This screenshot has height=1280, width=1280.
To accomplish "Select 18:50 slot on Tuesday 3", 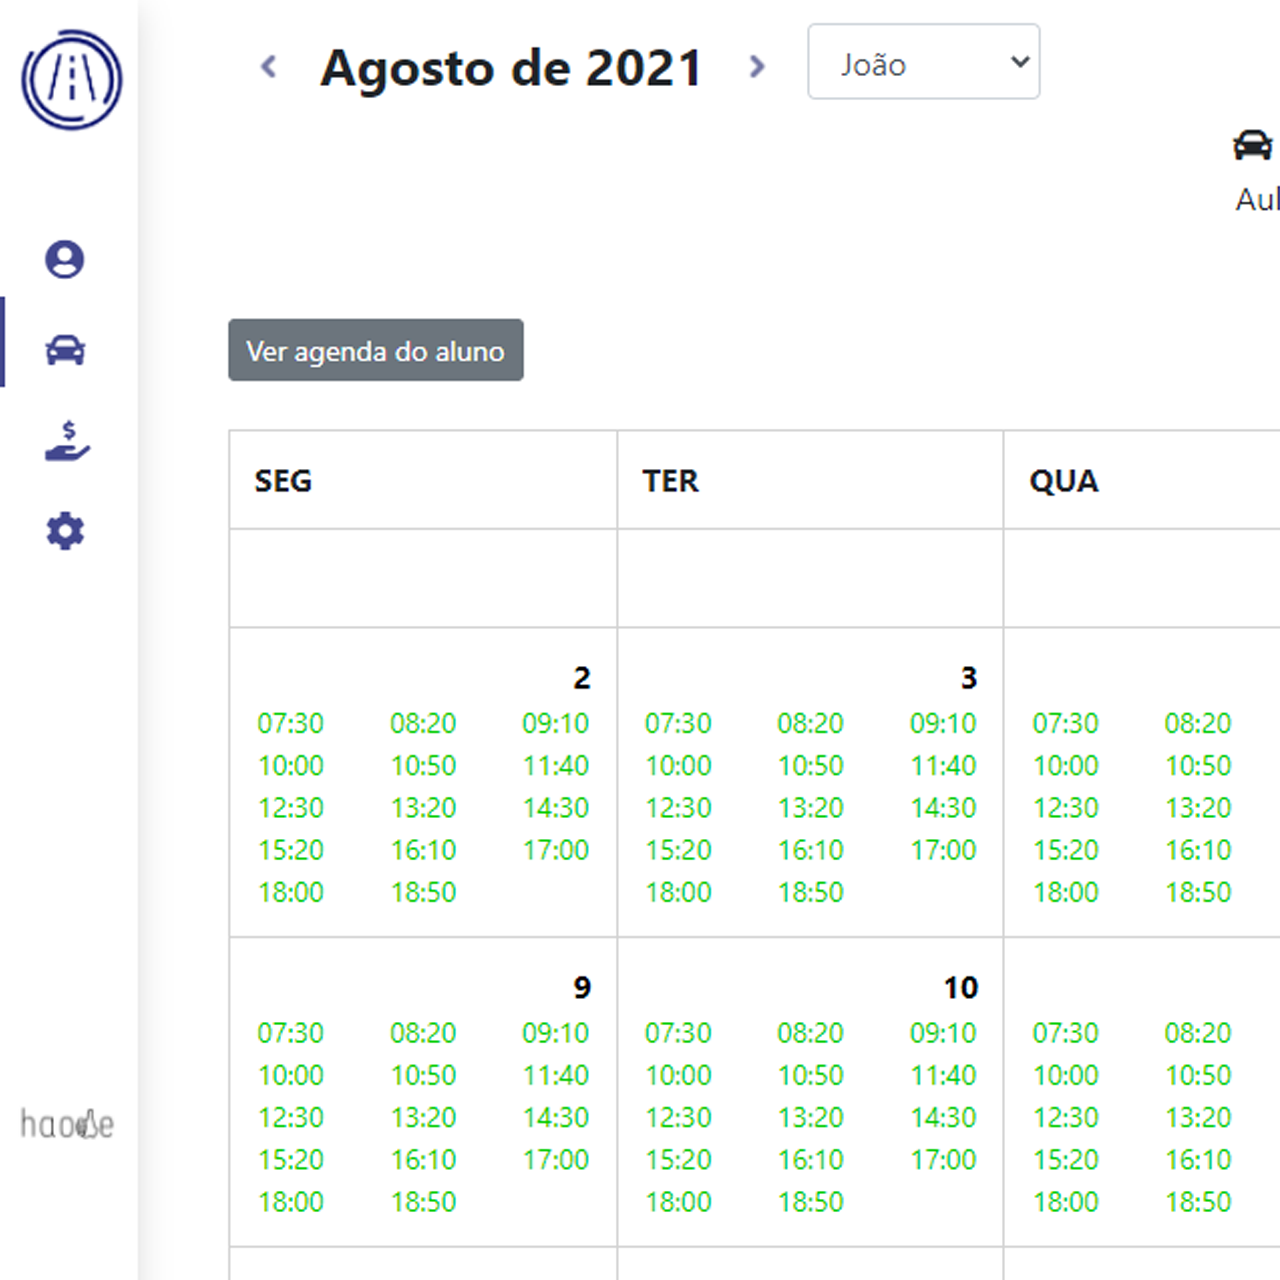I will coord(811,892).
